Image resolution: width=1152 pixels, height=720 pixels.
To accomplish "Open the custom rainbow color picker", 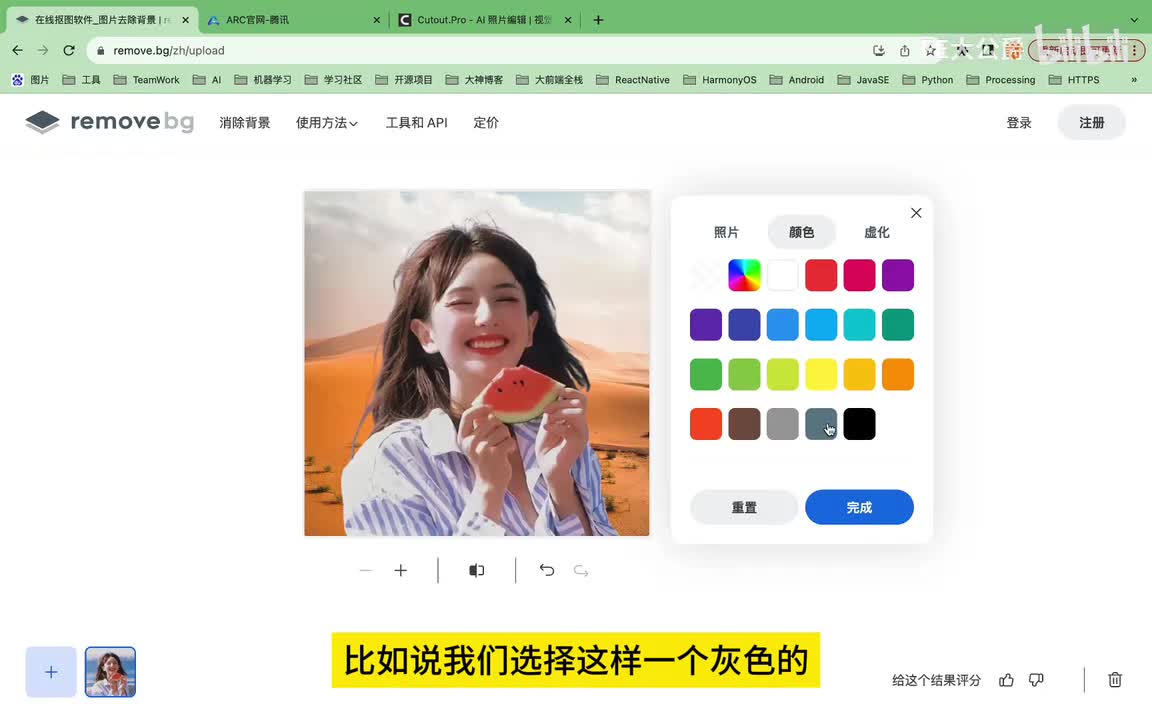I will point(744,275).
